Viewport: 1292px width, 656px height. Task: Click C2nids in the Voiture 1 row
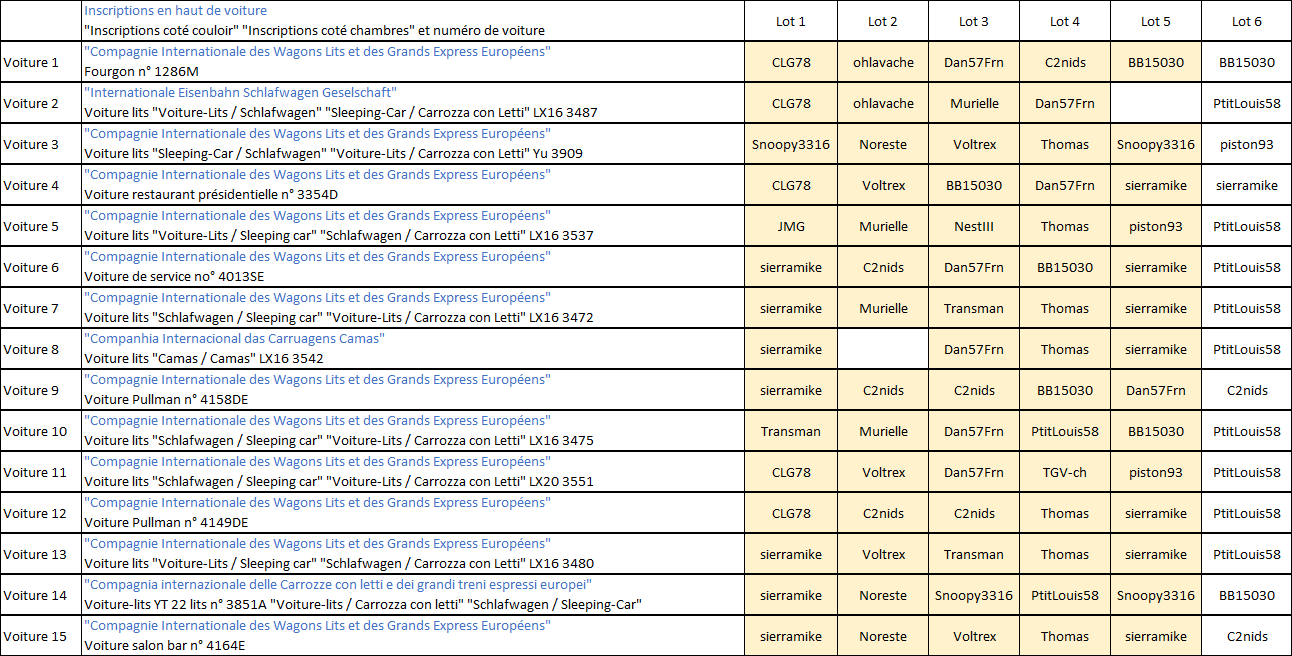pyautogui.click(x=1065, y=62)
